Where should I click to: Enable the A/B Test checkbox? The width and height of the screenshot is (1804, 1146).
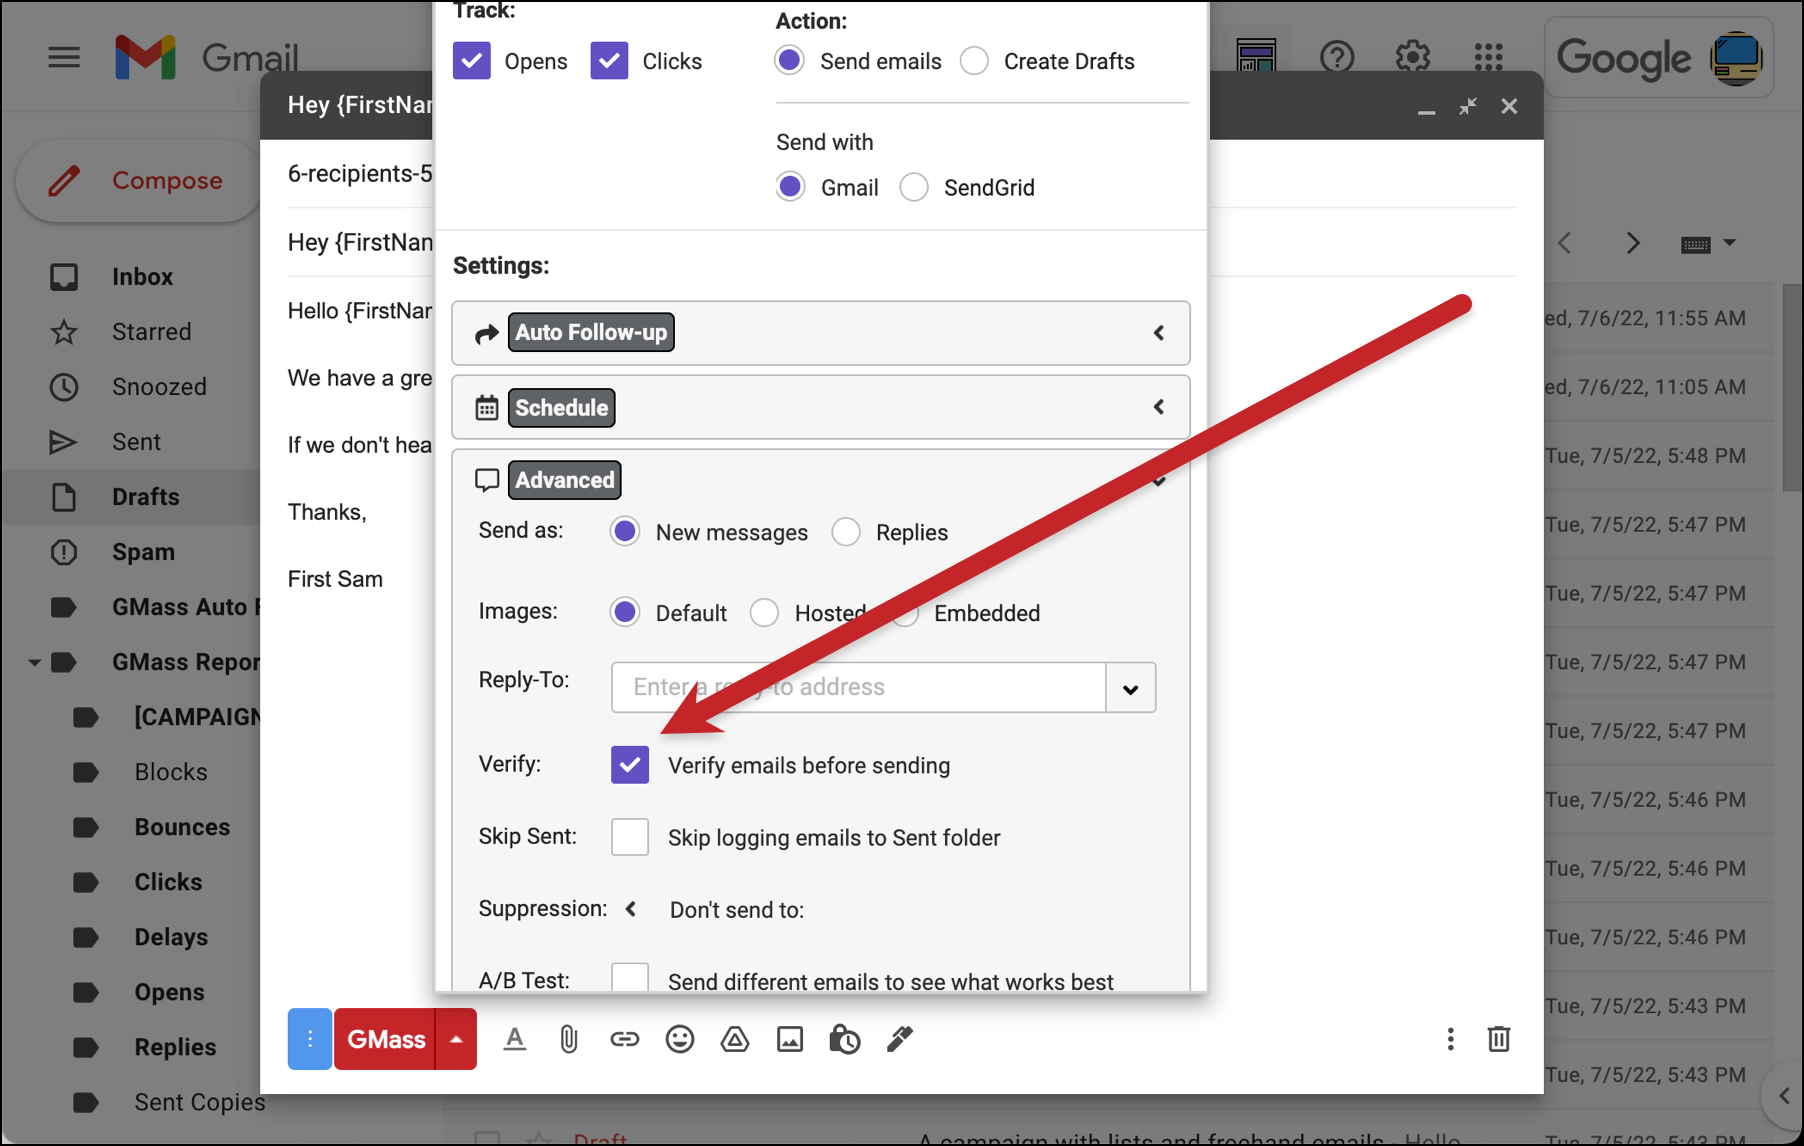[x=630, y=977]
